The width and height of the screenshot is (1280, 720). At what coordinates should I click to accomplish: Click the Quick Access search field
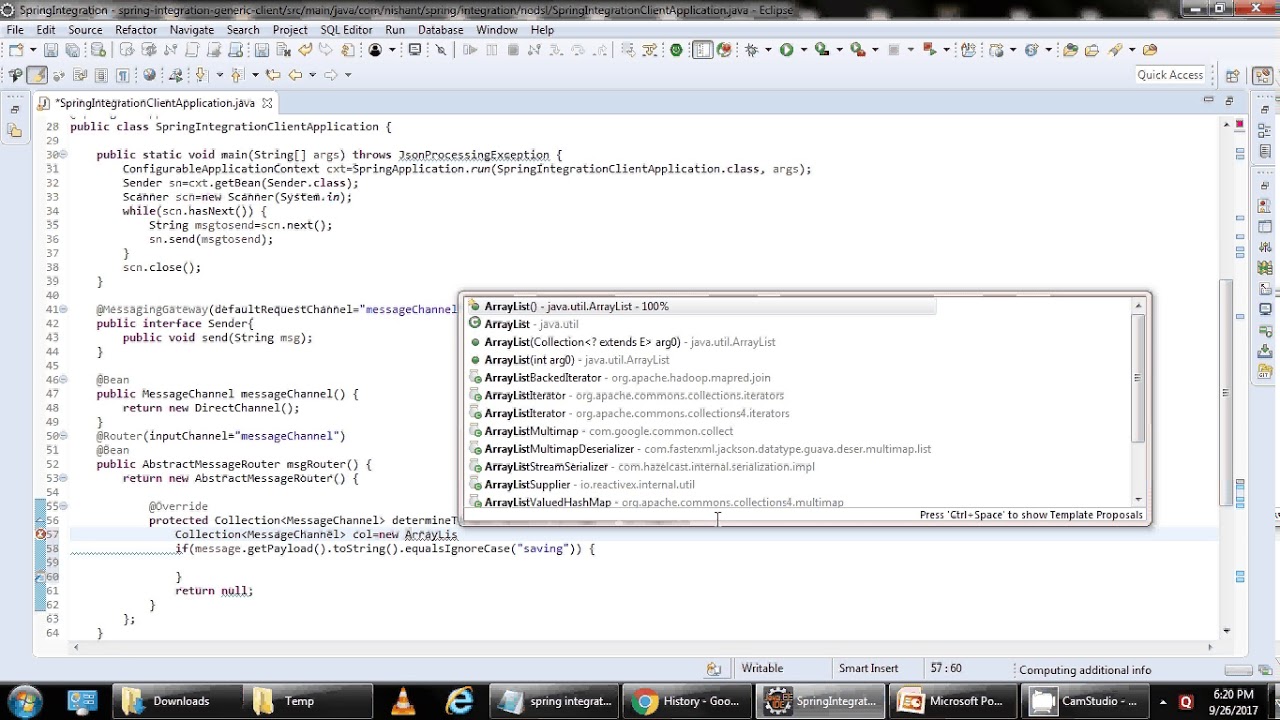click(x=1169, y=75)
